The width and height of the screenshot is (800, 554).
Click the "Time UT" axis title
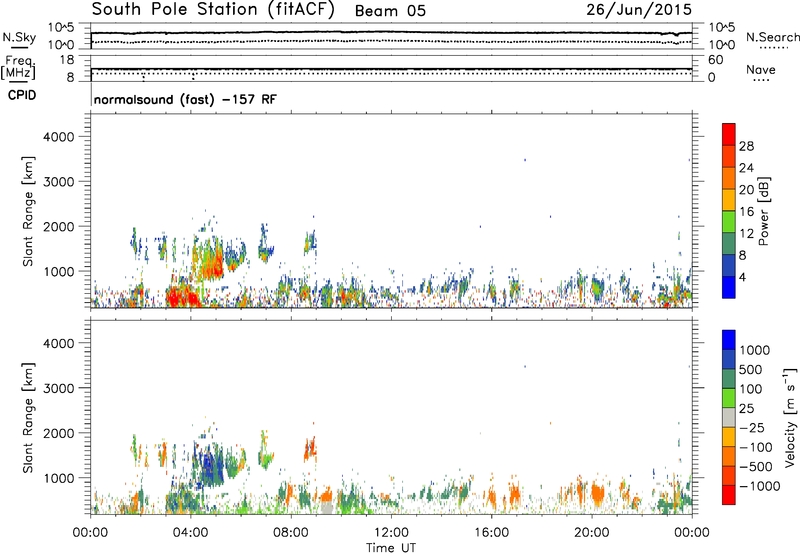(x=391, y=548)
